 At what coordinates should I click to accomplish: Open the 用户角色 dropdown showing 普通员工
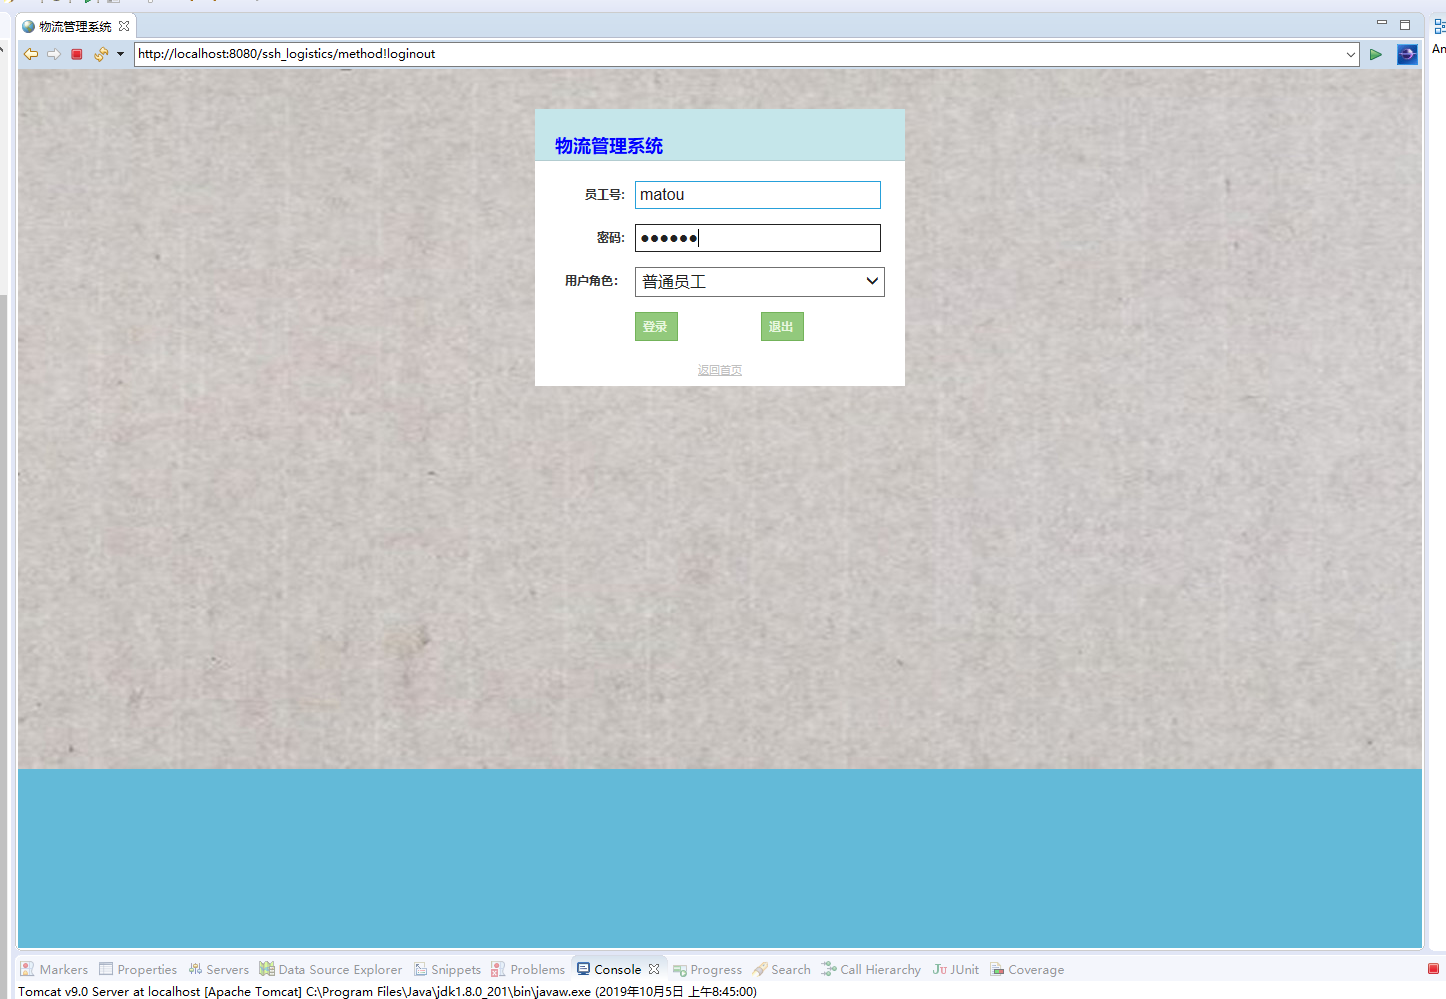[760, 282]
